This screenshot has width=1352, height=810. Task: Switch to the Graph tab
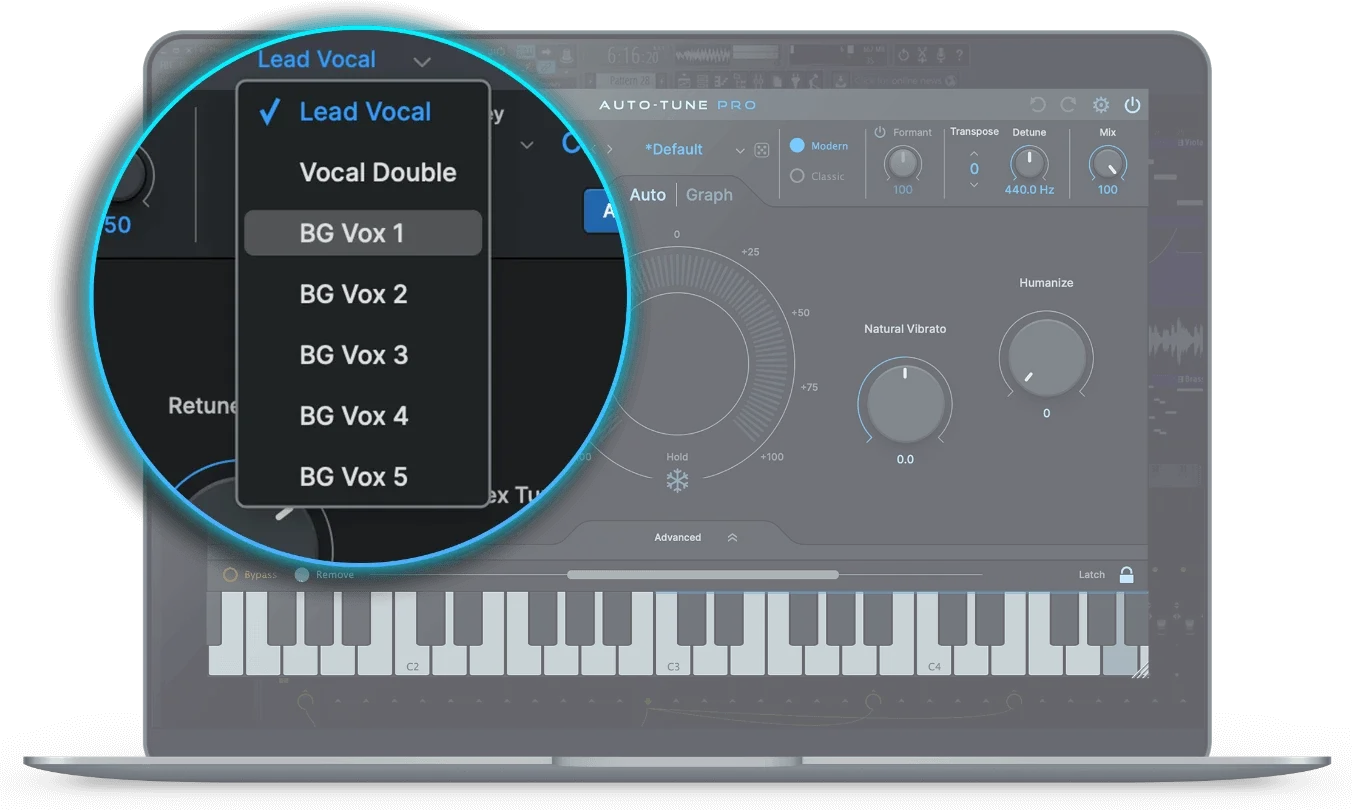pyautogui.click(x=709, y=195)
